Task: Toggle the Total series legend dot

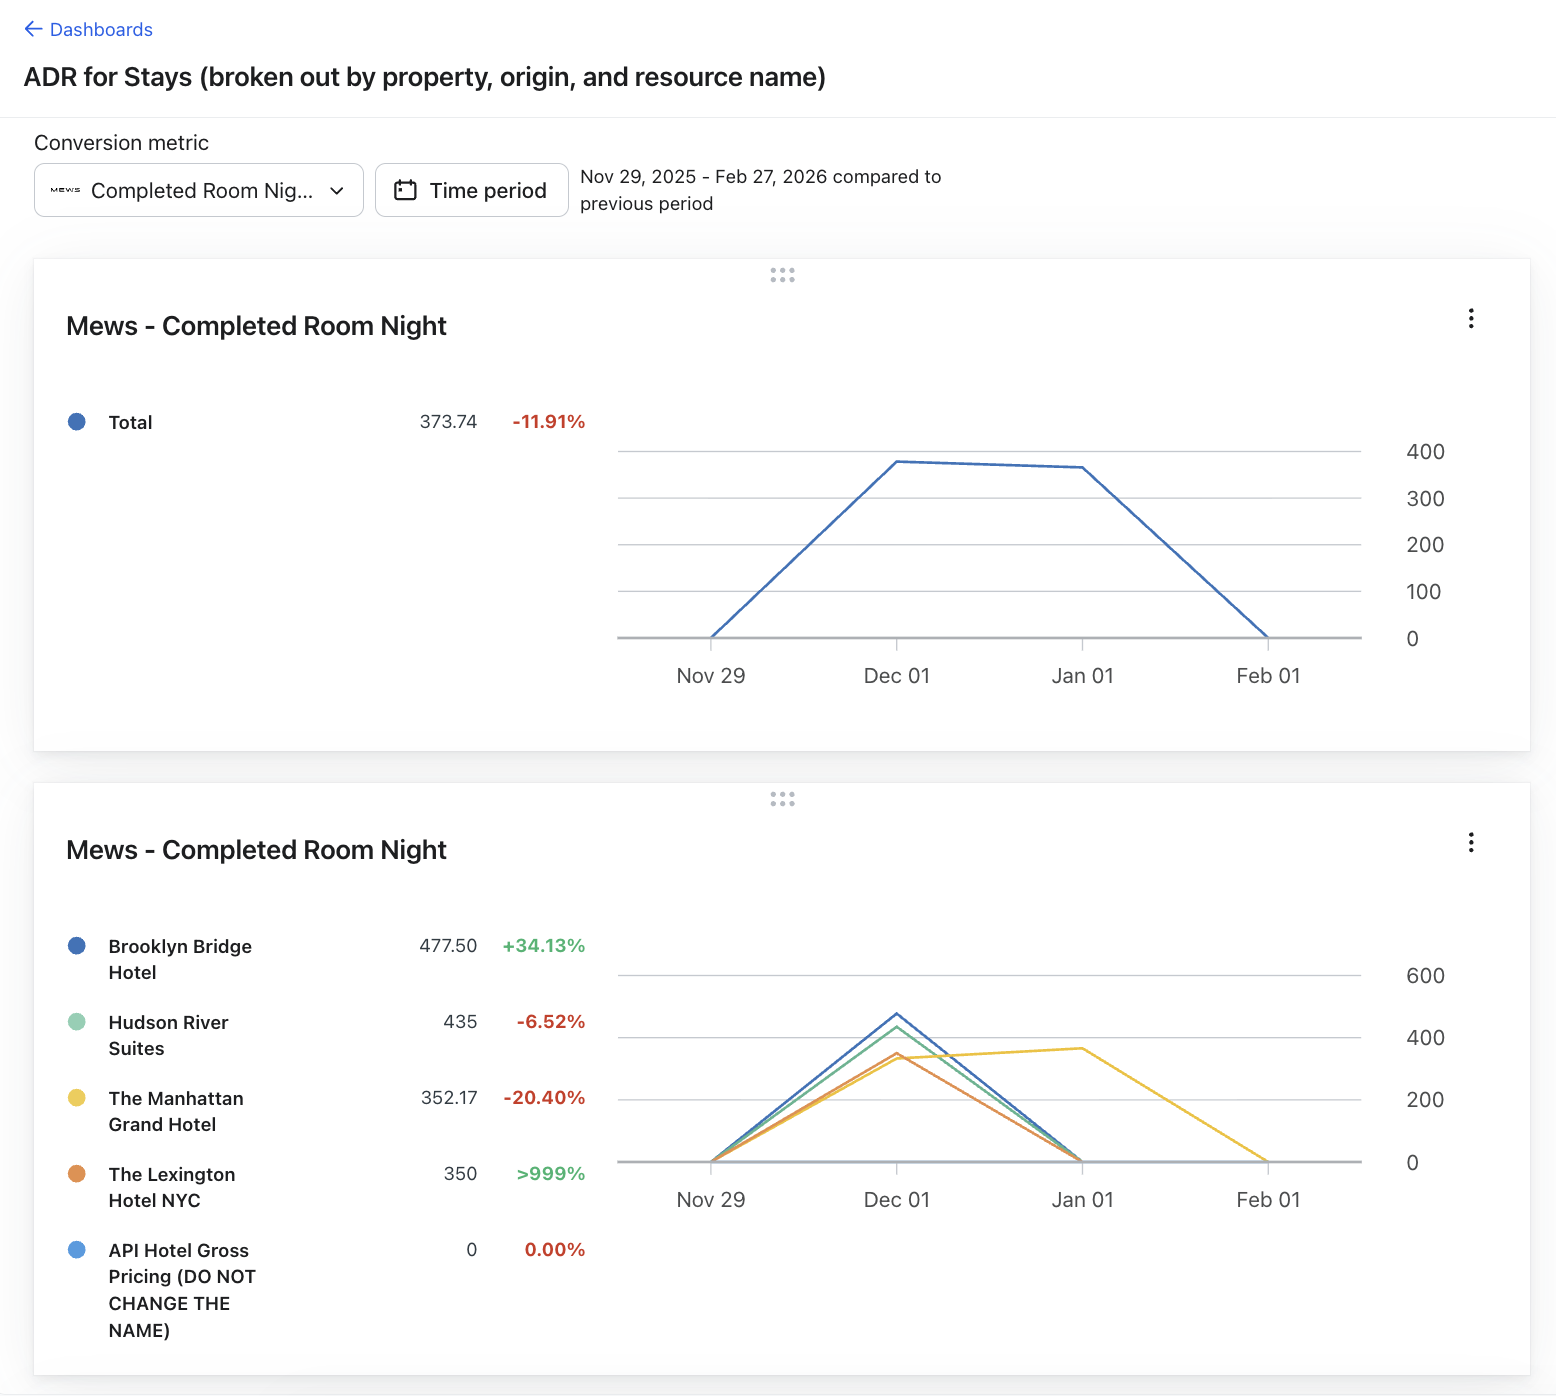Action: tap(77, 422)
